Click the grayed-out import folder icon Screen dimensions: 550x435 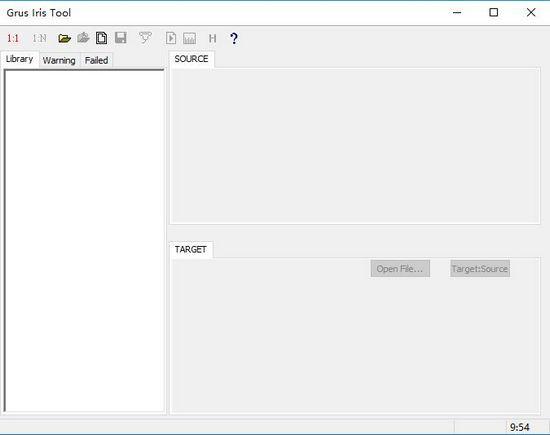(x=83, y=38)
